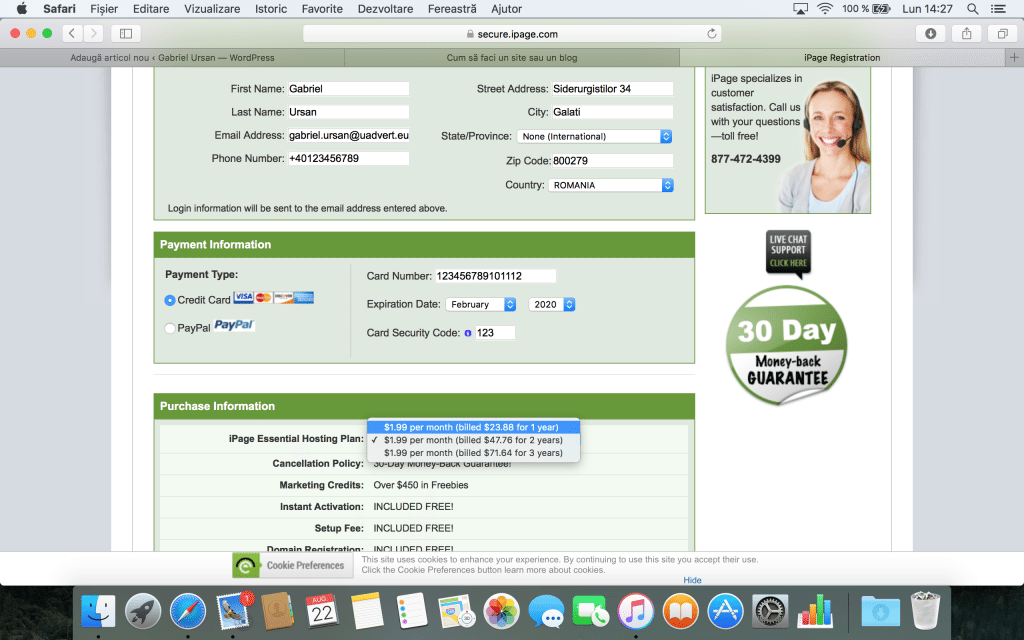Switch to 'Cum să faci un site' tab

pyautogui.click(x=512, y=57)
